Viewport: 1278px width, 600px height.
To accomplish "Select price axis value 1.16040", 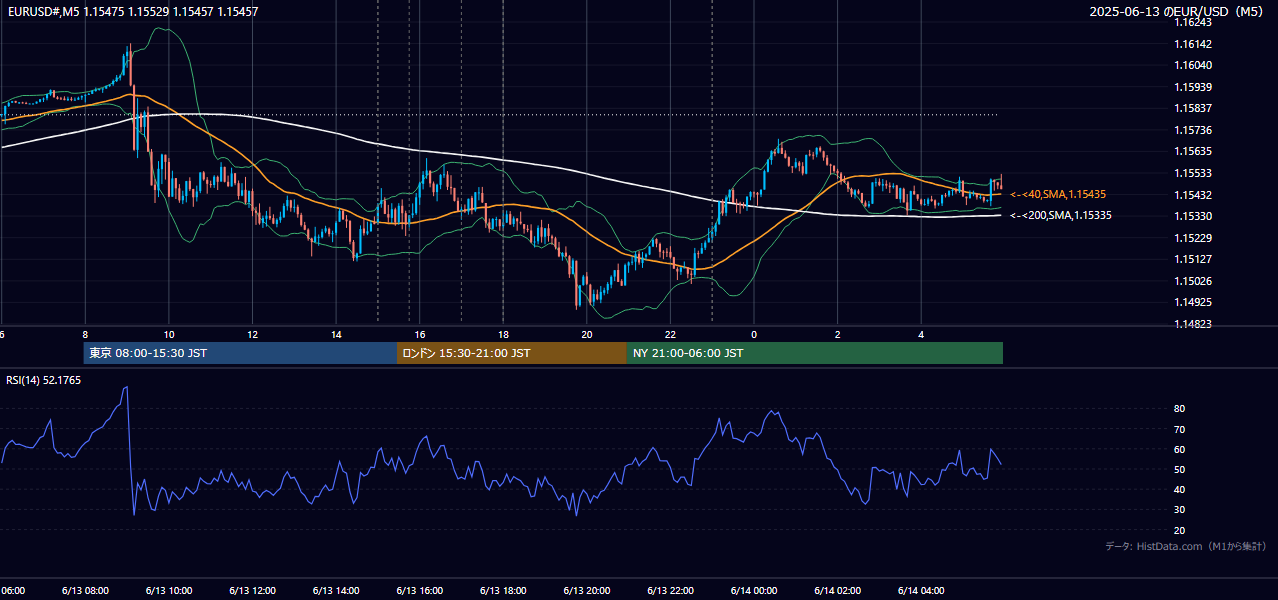I will click(1194, 65).
